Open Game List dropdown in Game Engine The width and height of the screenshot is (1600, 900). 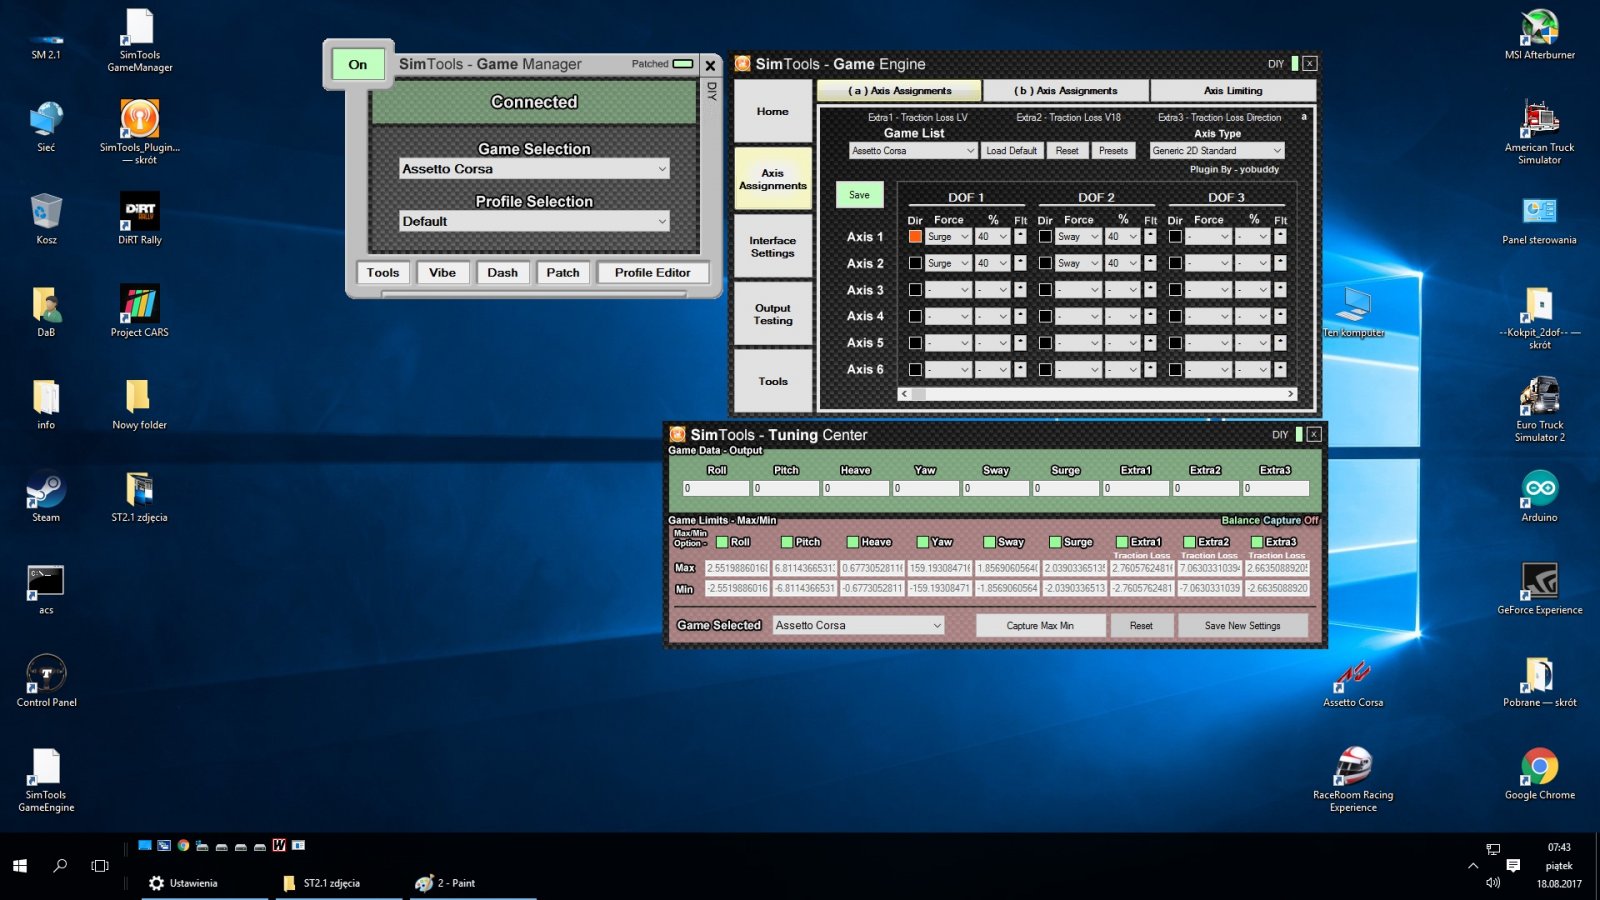coord(913,151)
